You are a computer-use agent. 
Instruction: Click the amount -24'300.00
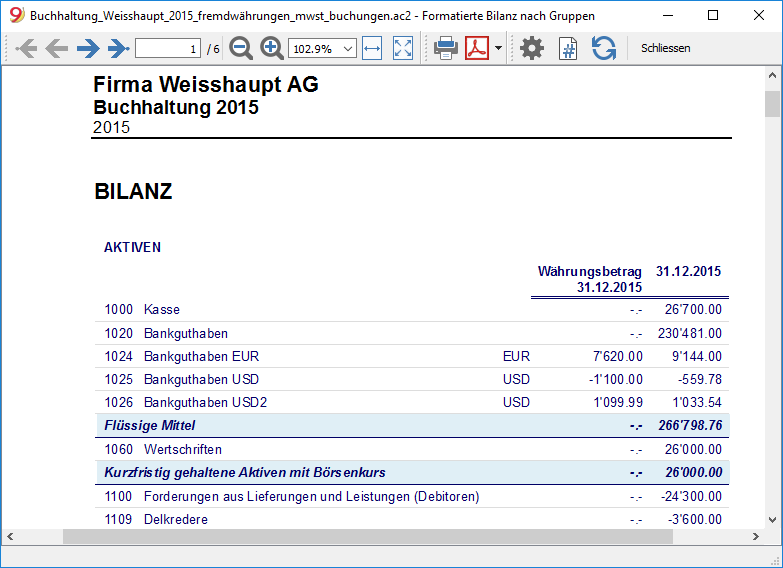pyautogui.click(x=691, y=496)
